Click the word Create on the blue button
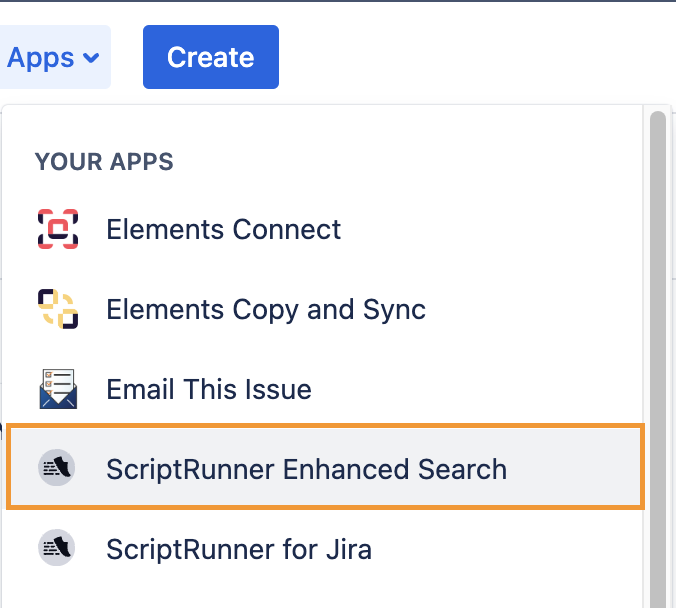Image resolution: width=676 pixels, height=608 pixels. coord(210,58)
